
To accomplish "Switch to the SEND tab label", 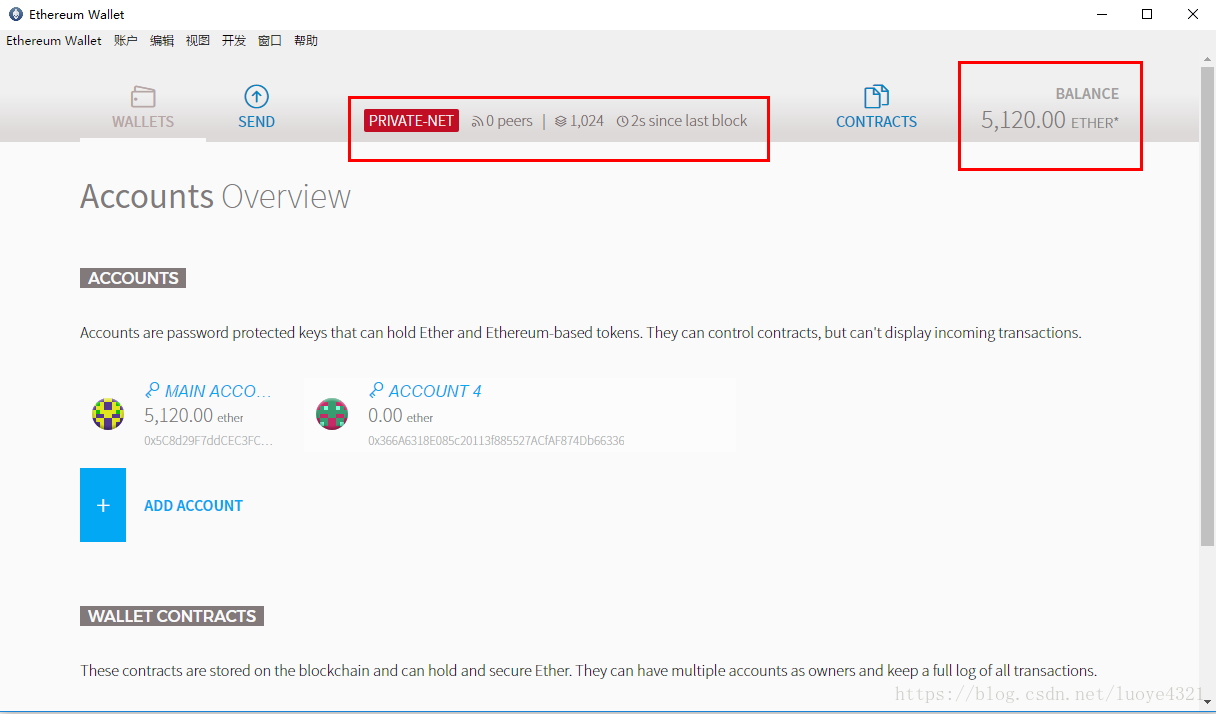I will [x=257, y=122].
